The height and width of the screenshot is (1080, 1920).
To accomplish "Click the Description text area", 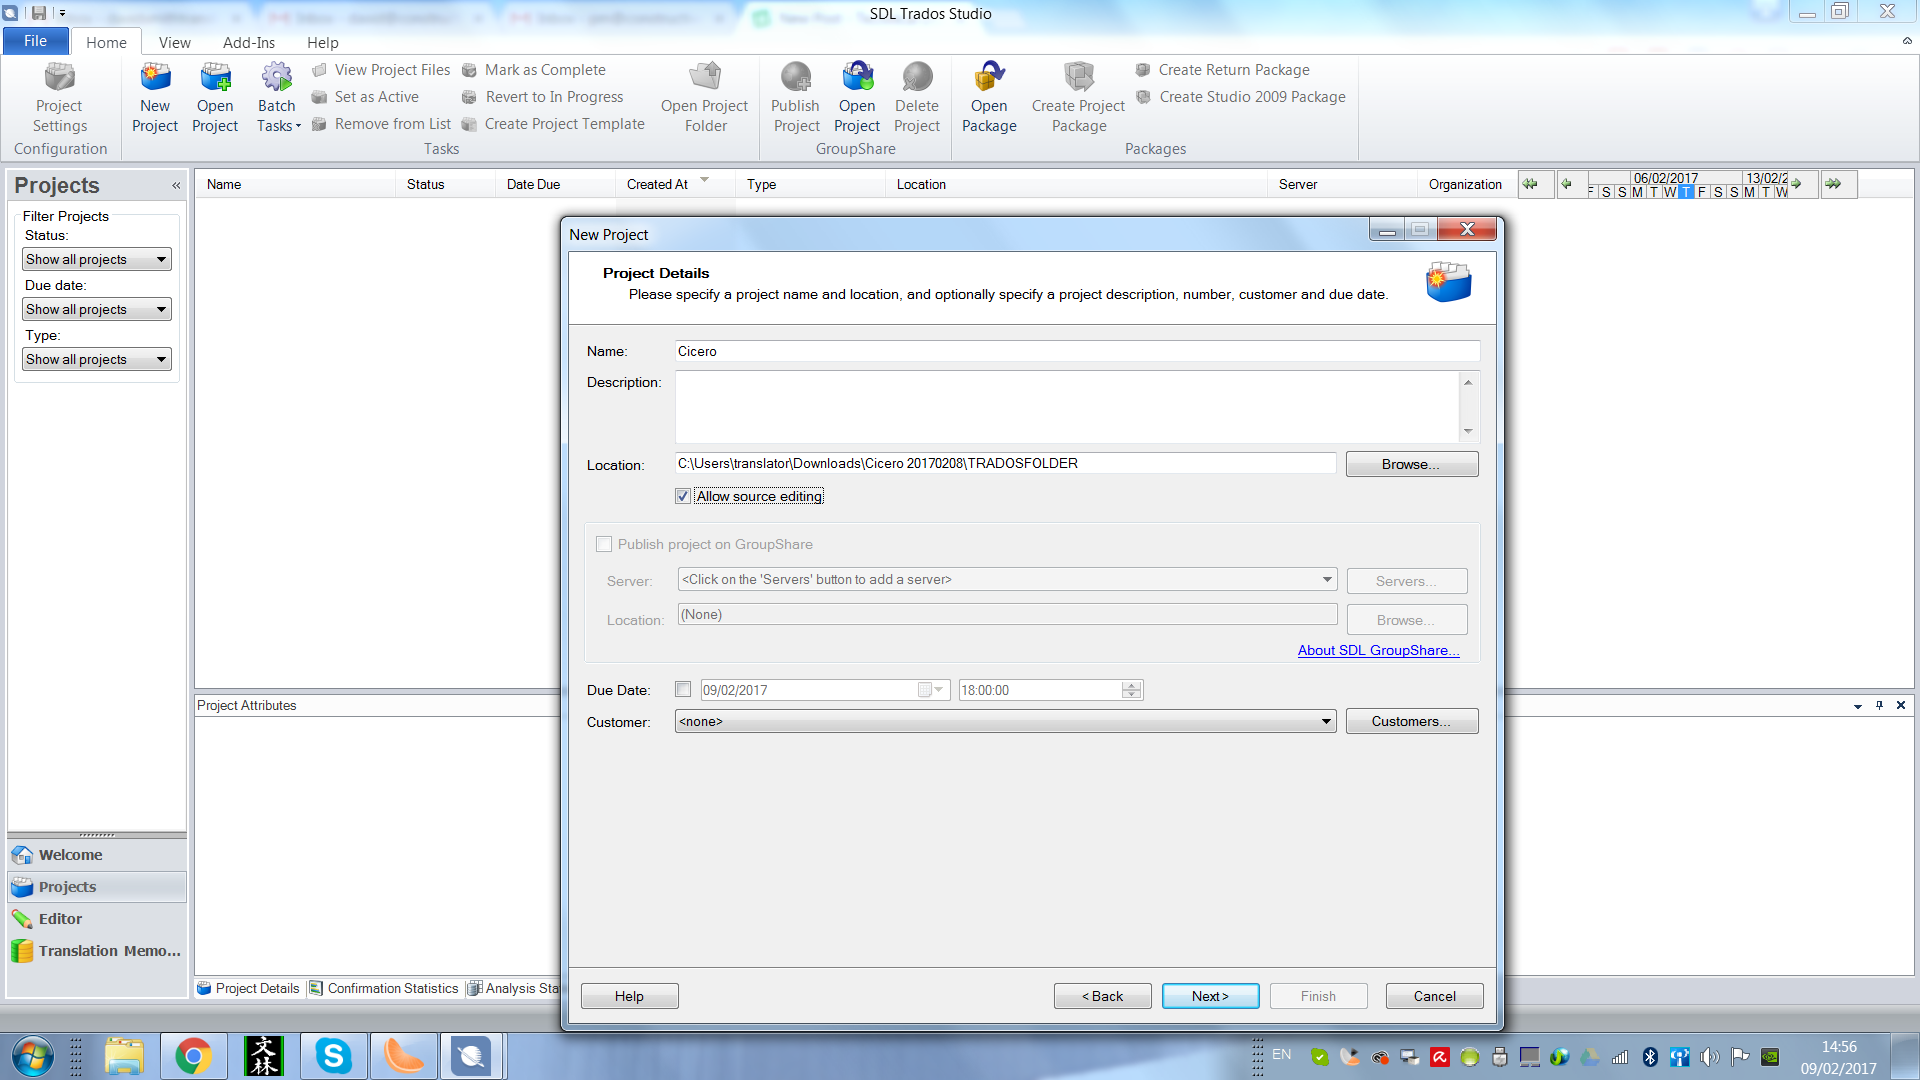I will coord(1067,407).
